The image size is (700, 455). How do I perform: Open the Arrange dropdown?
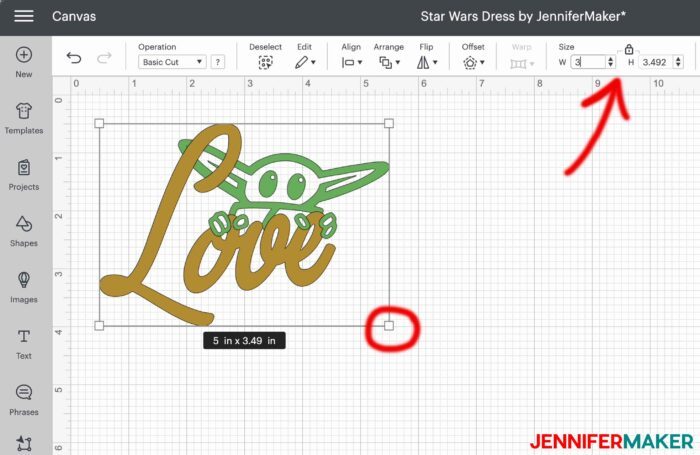coord(389,63)
